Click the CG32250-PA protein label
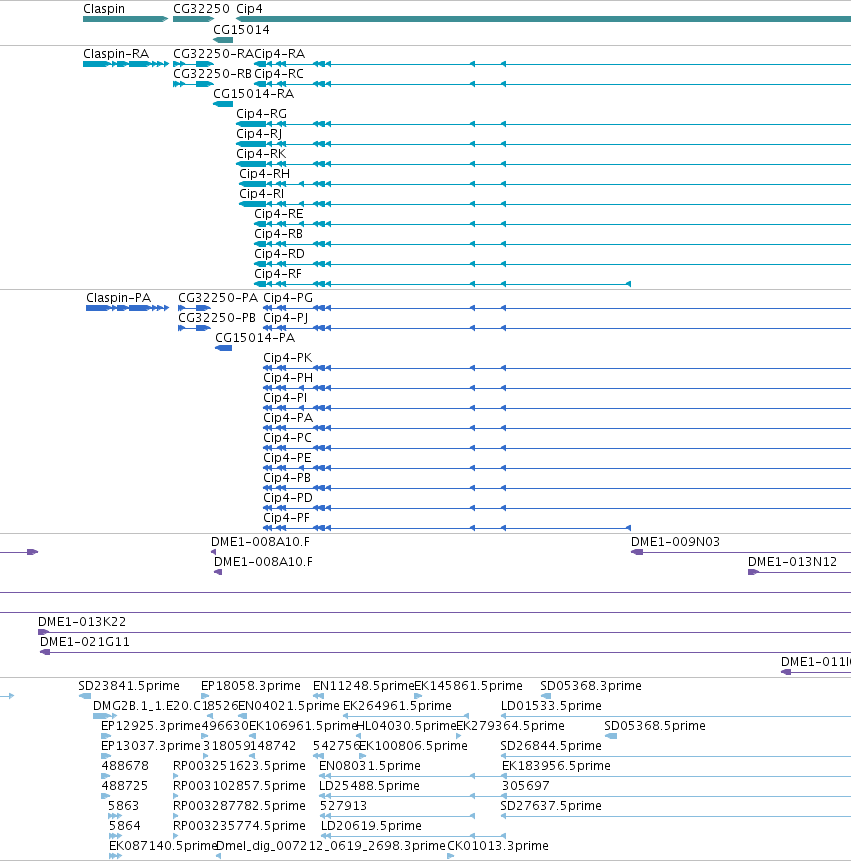851x861 pixels. 218,298
